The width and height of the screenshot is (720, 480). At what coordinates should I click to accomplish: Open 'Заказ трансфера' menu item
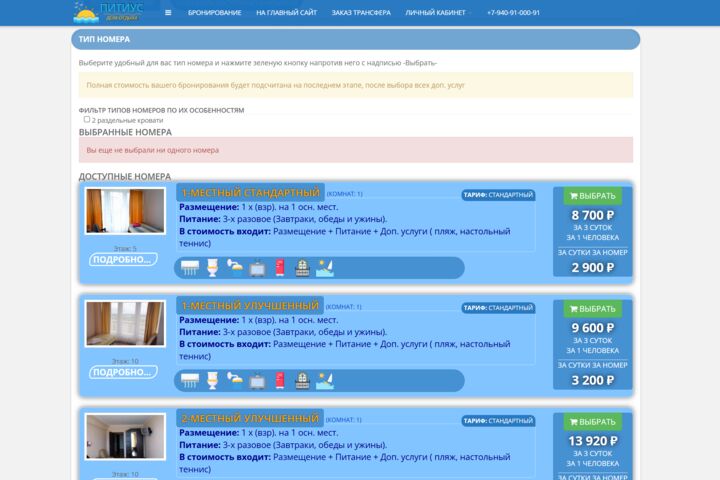pyautogui.click(x=361, y=13)
